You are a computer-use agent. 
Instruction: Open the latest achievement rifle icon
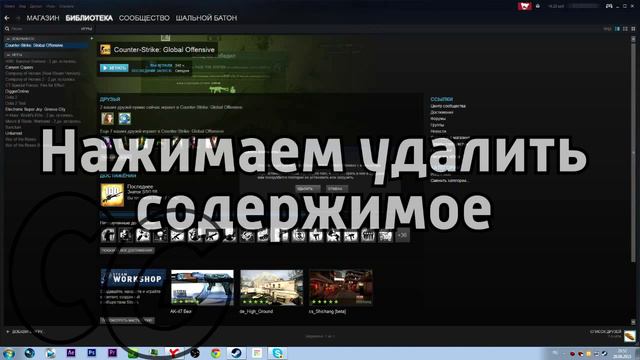[112, 195]
